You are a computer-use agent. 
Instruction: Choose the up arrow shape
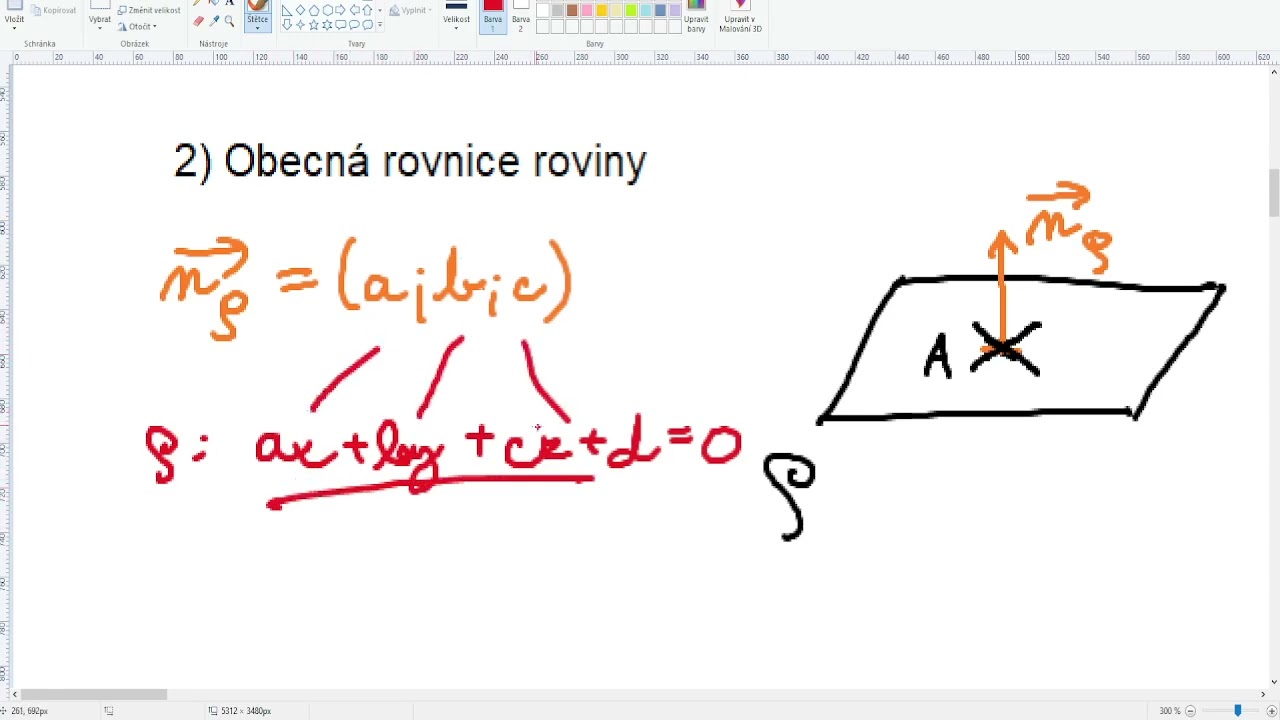click(x=367, y=10)
